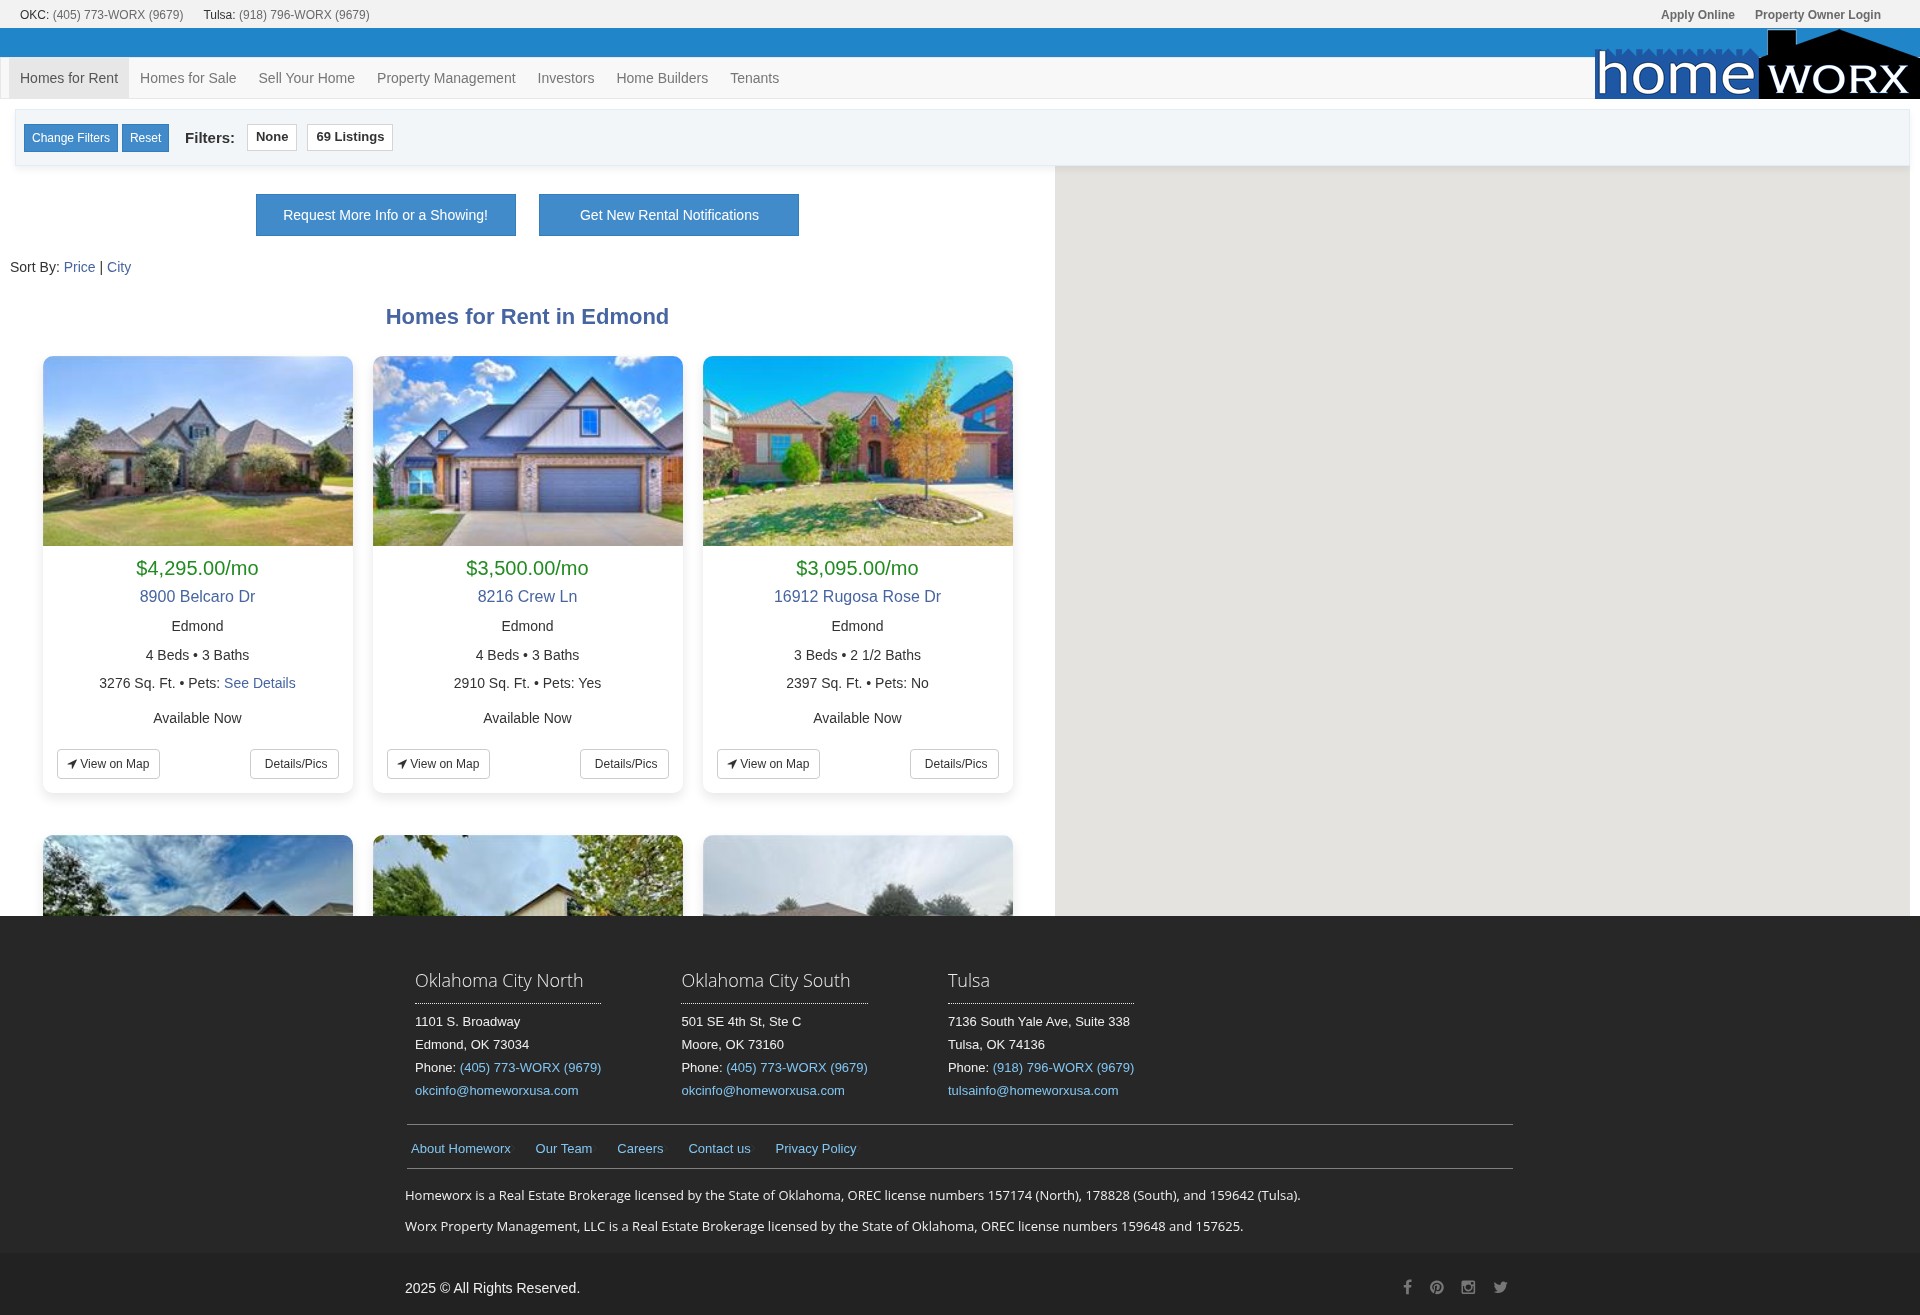Image resolution: width=1920 pixels, height=1315 pixels.
Task: View 8900 Belcaro Dr on map
Action: point(108,764)
